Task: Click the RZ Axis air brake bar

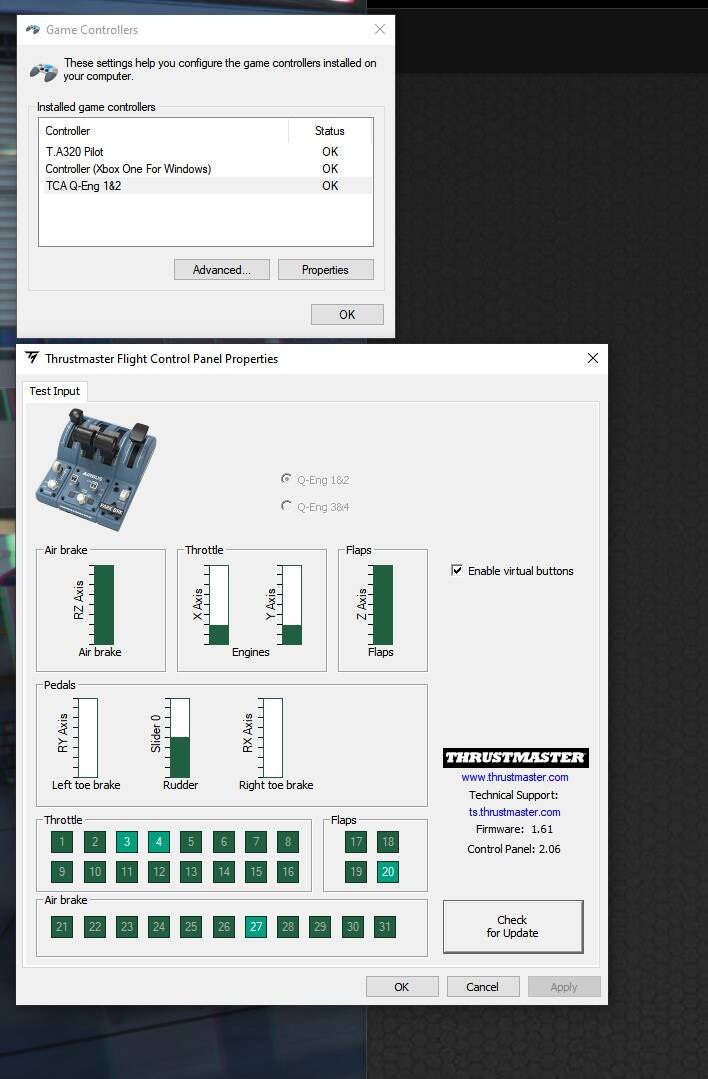Action: tap(103, 605)
